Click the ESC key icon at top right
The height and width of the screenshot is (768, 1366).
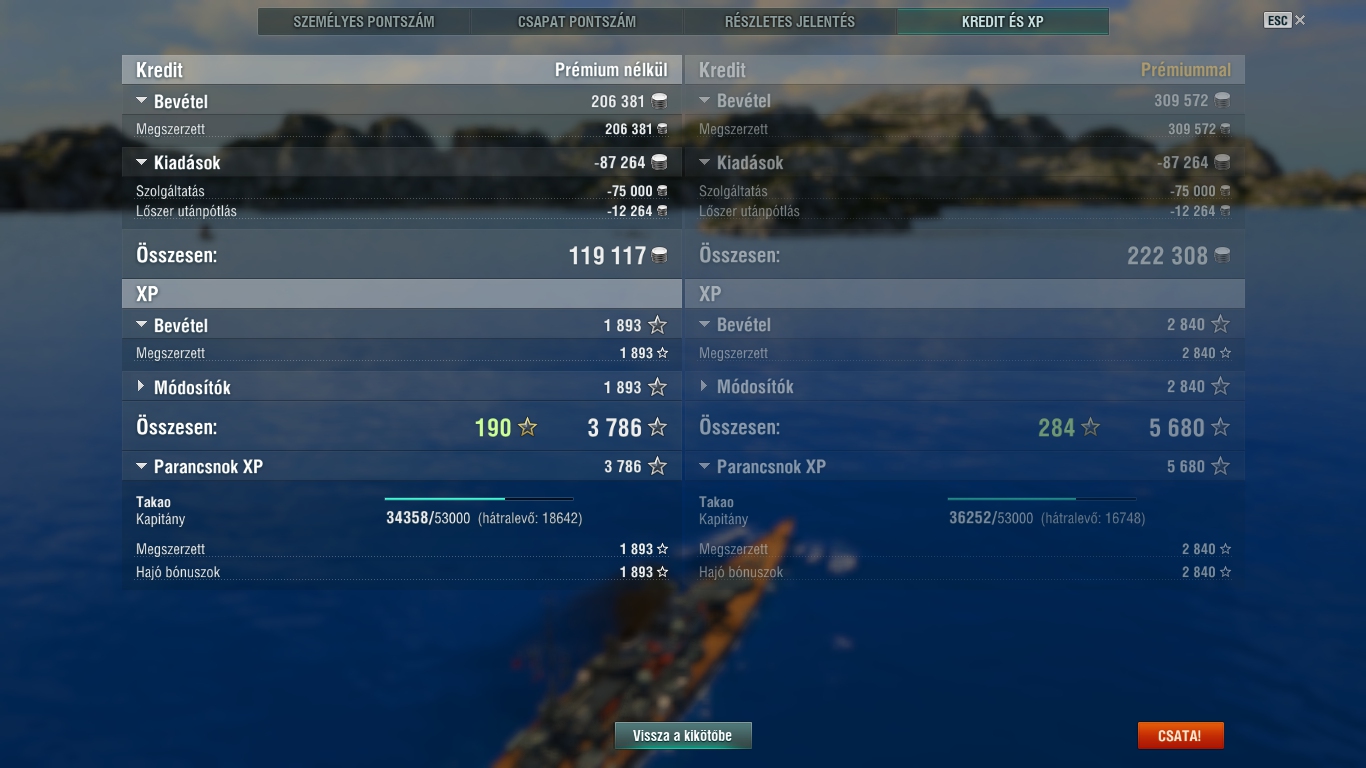[x=1277, y=20]
